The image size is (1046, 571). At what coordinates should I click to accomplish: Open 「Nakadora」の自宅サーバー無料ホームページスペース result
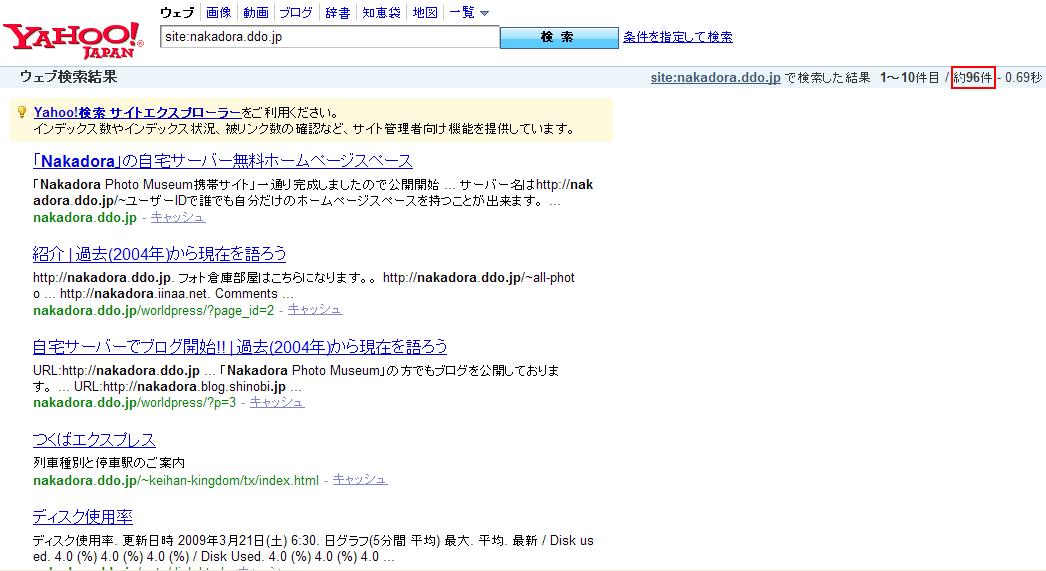pos(223,161)
